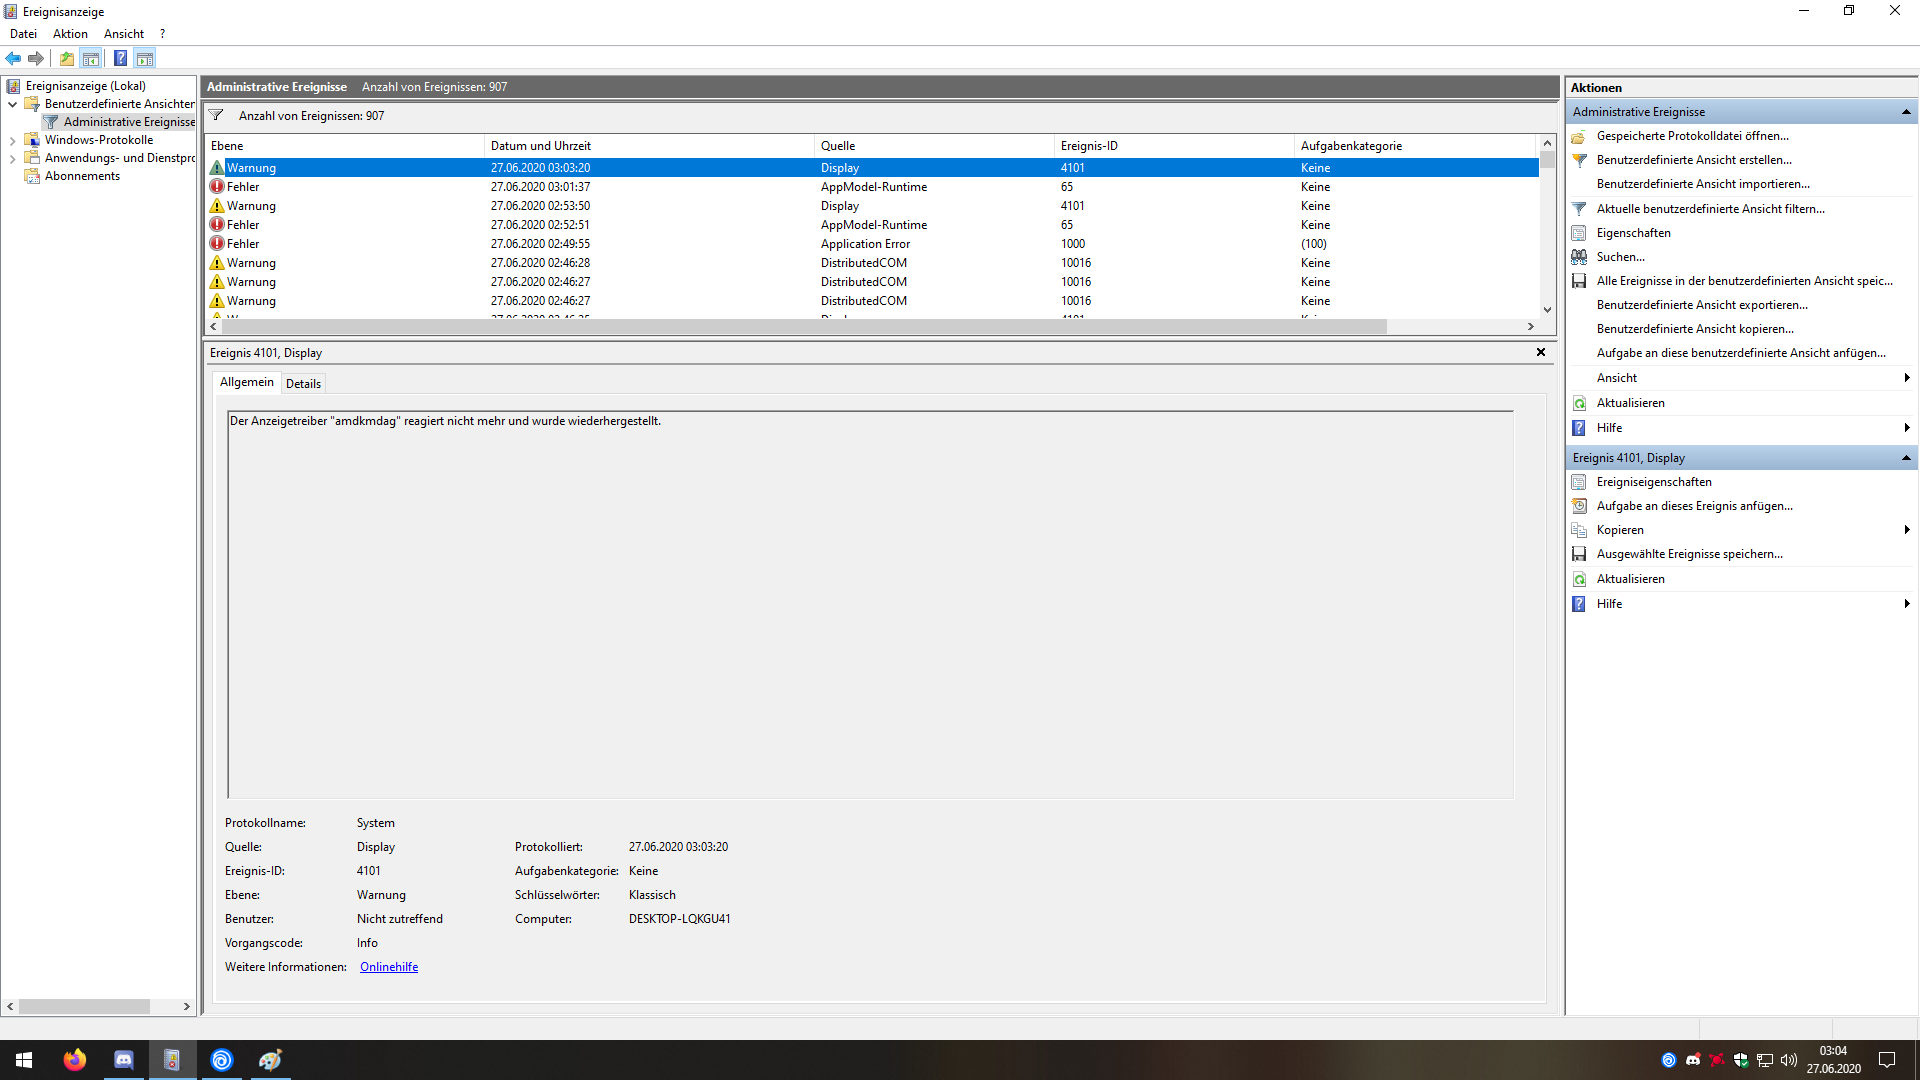Viewport: 1920px width, 1080px height.
Task: Toggle the console tree pane toolbar icon
Action: [91, 58]
